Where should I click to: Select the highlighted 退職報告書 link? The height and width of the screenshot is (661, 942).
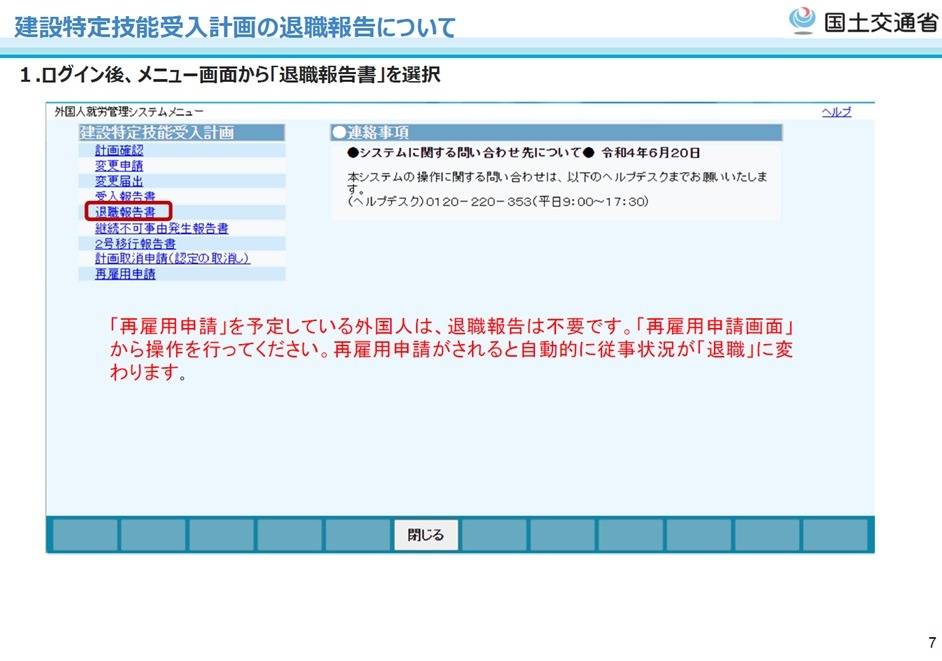pos(125,212)
